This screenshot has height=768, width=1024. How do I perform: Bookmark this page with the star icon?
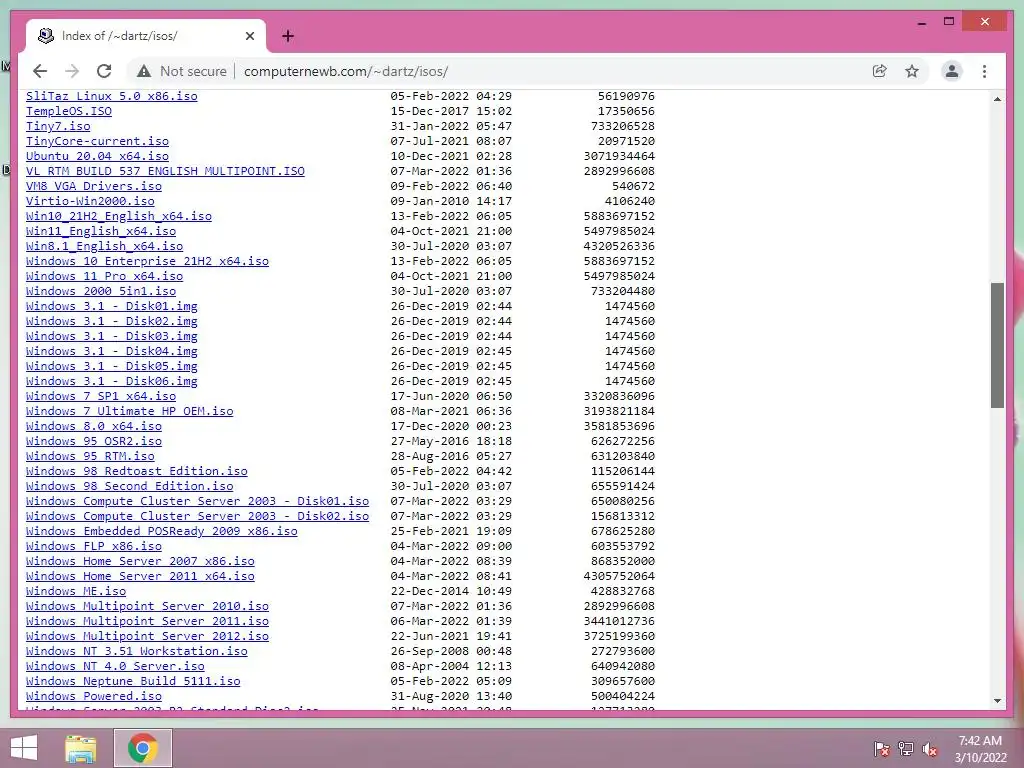click(912, 71)
